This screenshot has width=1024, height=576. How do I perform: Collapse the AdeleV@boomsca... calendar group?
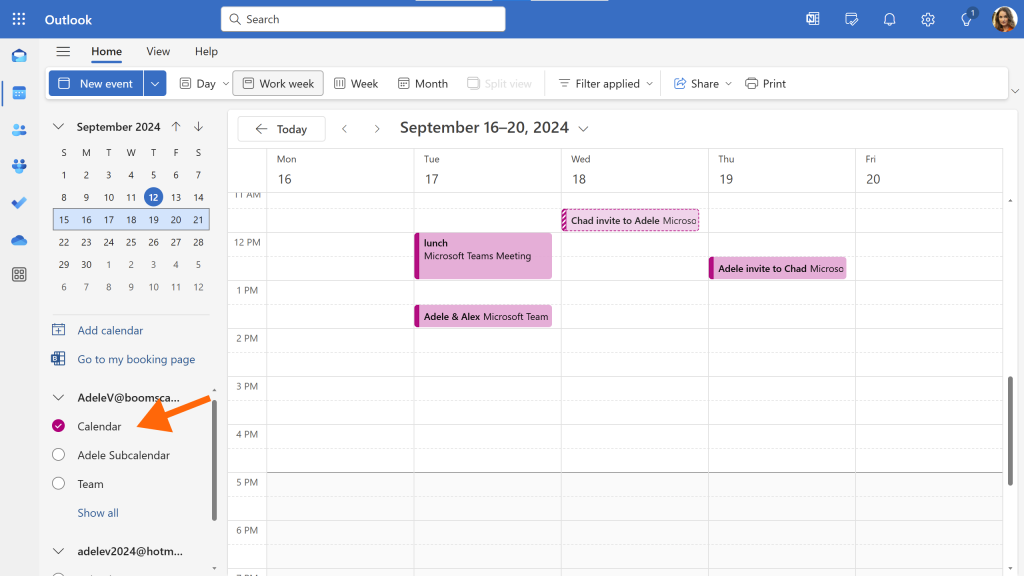pos(58,397)
